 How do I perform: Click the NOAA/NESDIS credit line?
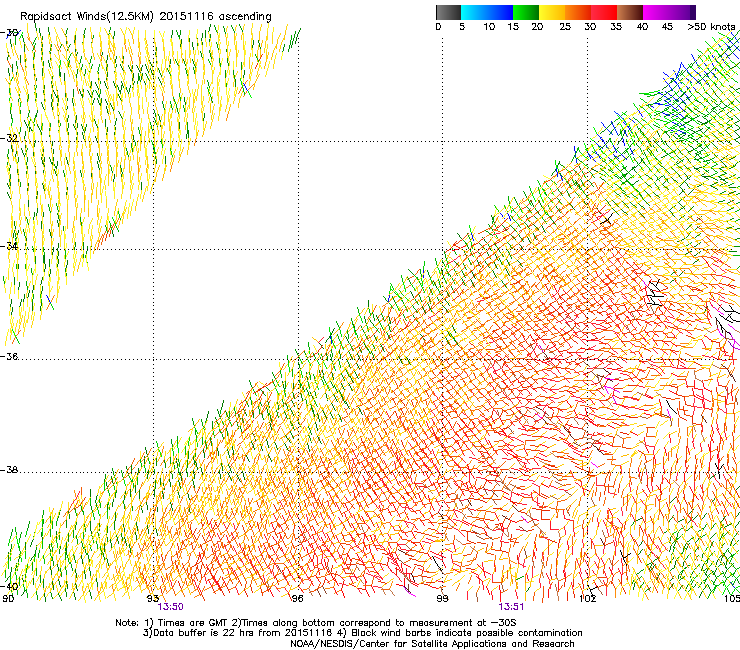tap(432, 644)
